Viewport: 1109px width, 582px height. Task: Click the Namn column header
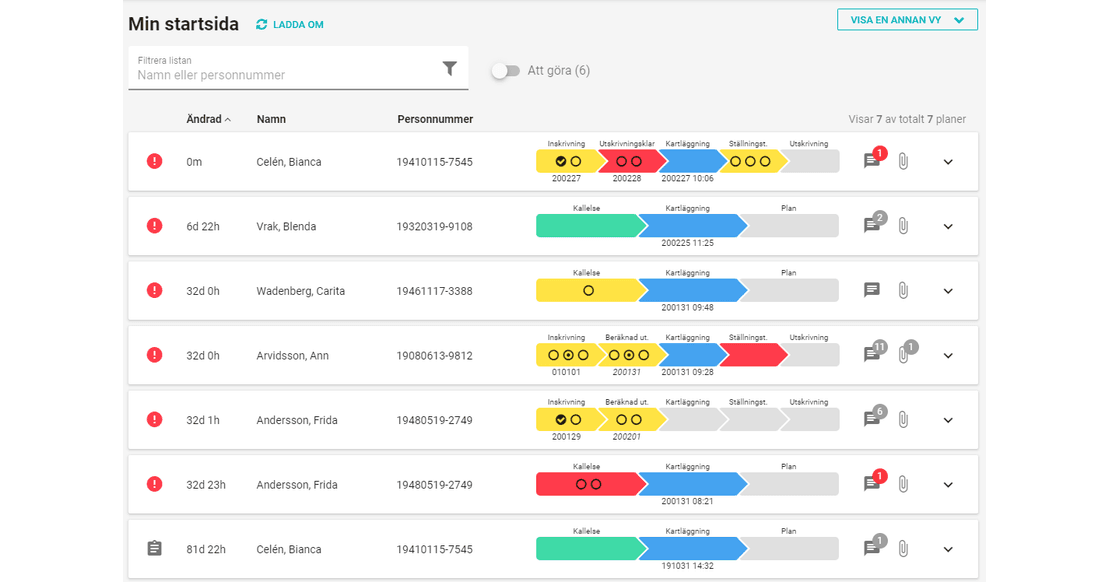271,119
